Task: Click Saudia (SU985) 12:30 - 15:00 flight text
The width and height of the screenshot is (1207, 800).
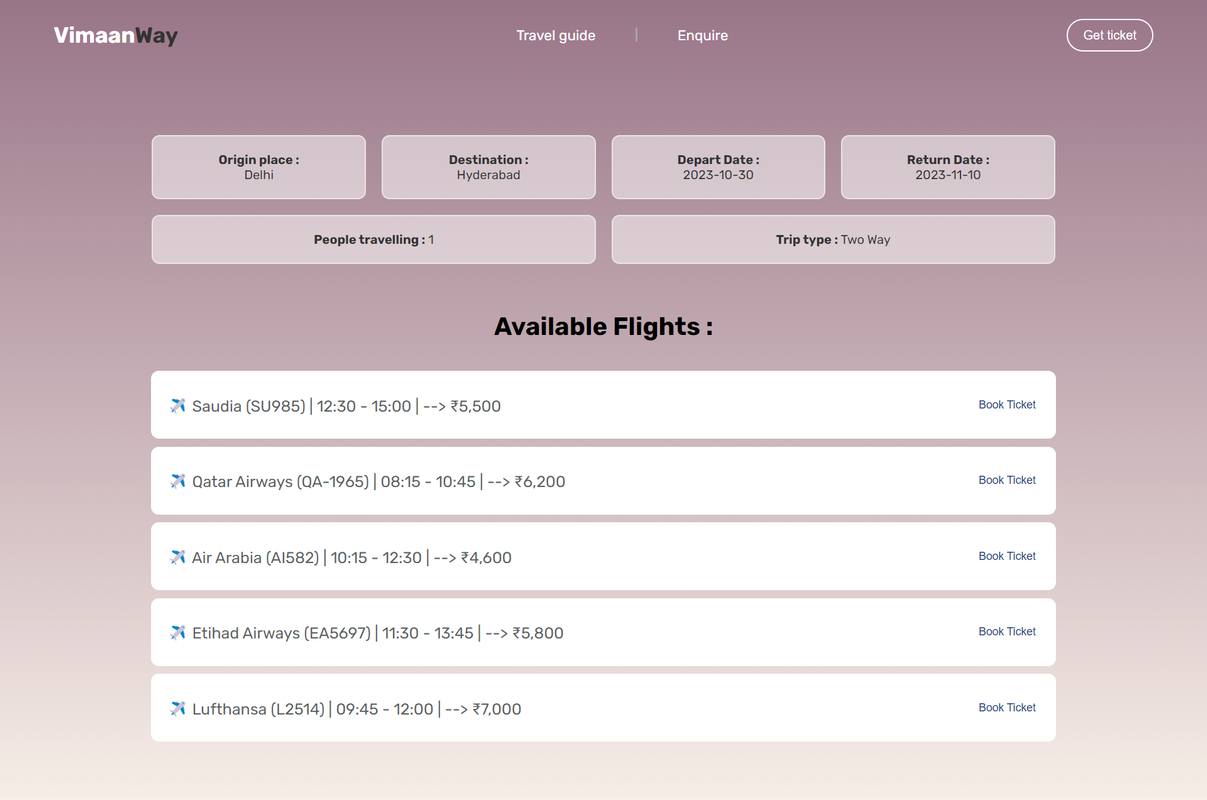Action: coord(346,406)
